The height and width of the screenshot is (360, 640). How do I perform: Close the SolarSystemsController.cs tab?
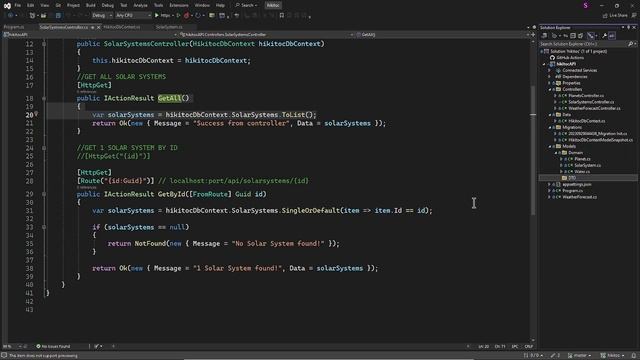[98, 27]
